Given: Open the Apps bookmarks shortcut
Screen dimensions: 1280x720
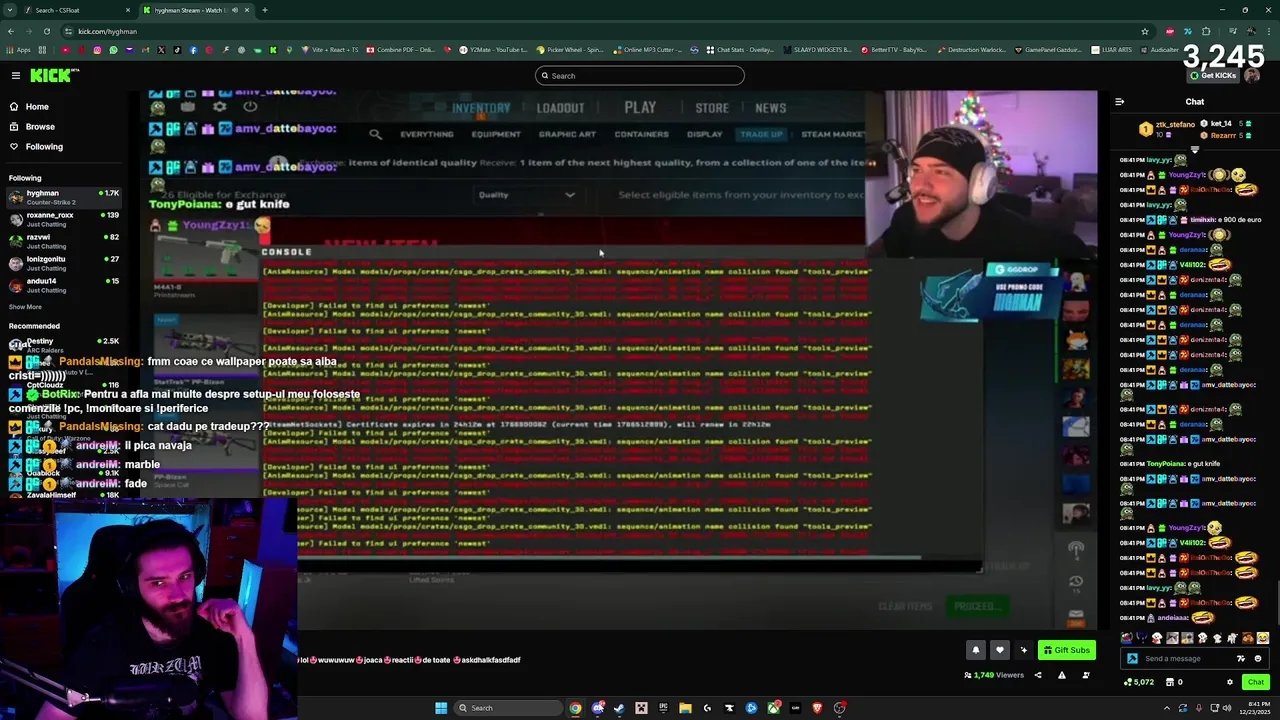Looking at the screenshot, I should tap(19, 50).
